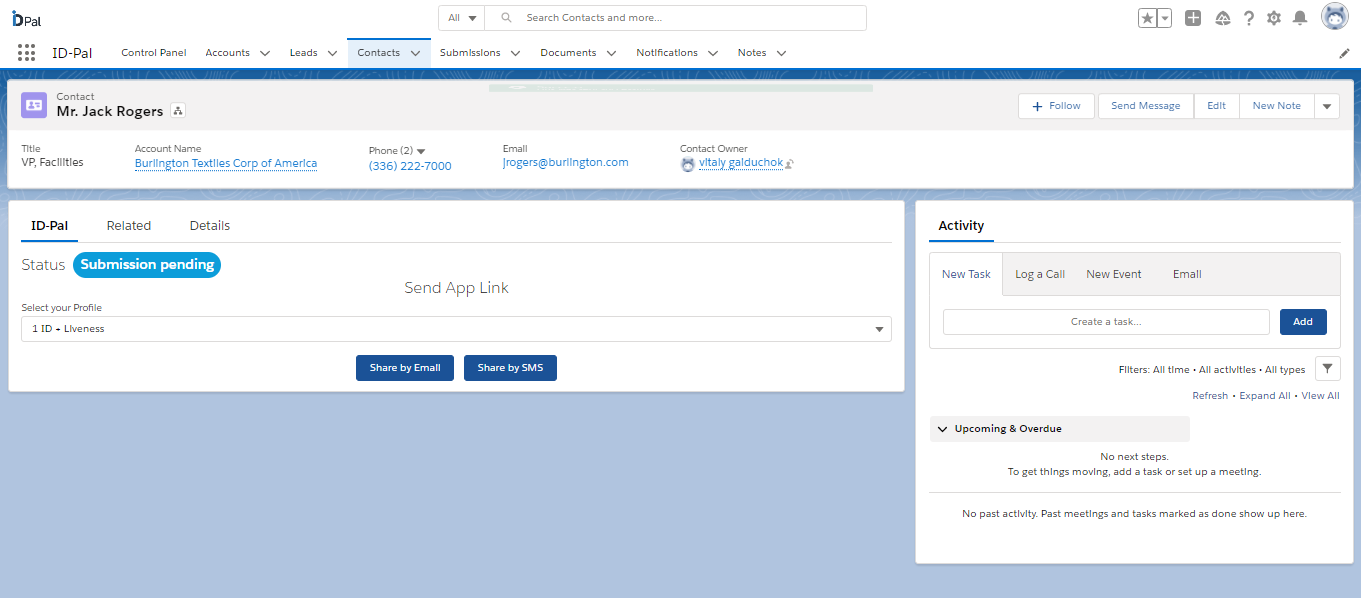Expand the Phone (2) dropdown
The width and height of the screenshot is (1361, 598).
(420, 151)
